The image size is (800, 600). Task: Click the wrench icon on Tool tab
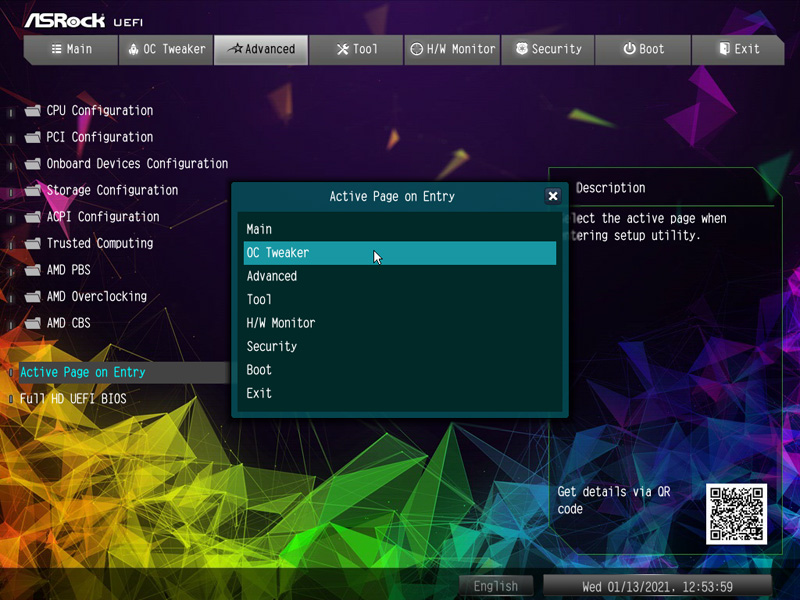click(343, 49)
